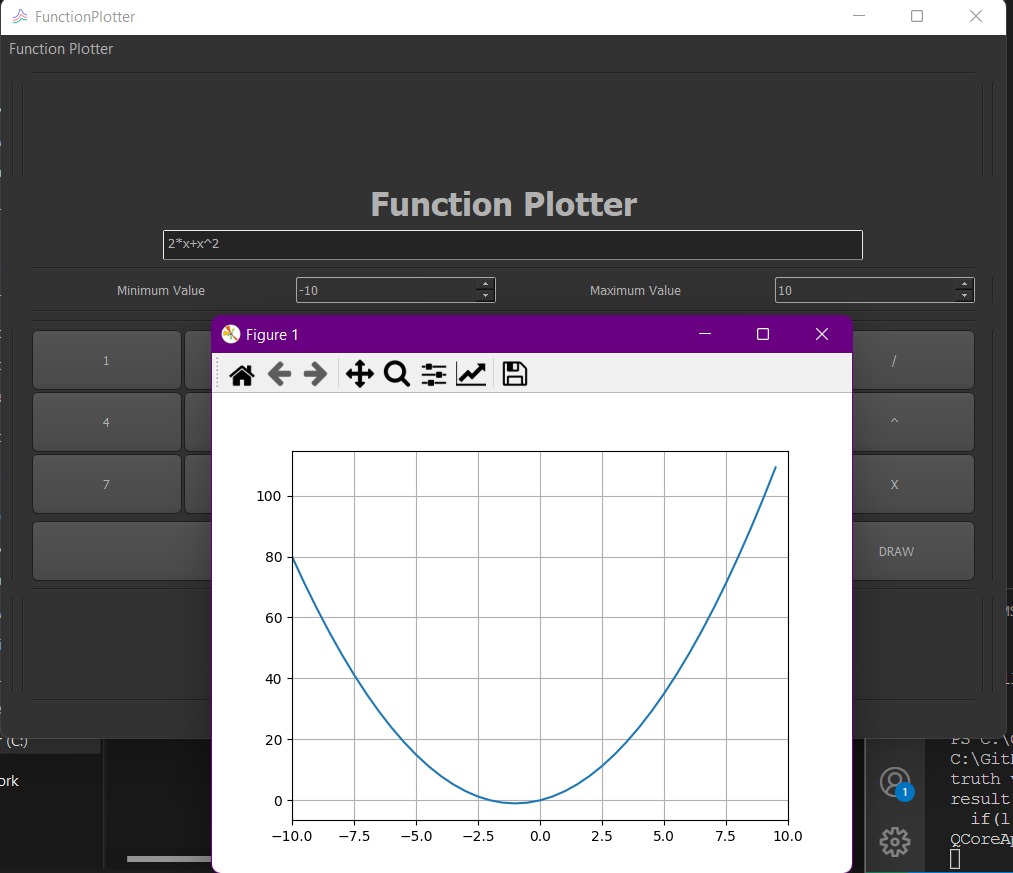Activate the Zoom to rectangle tool
The image size is (1013, 873).
click(x=397, y=374)
